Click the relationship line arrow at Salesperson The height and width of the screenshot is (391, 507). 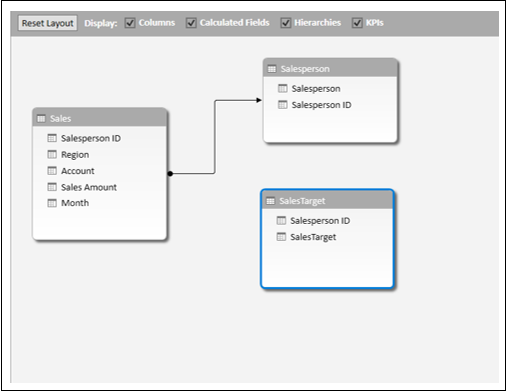(259, 100)
